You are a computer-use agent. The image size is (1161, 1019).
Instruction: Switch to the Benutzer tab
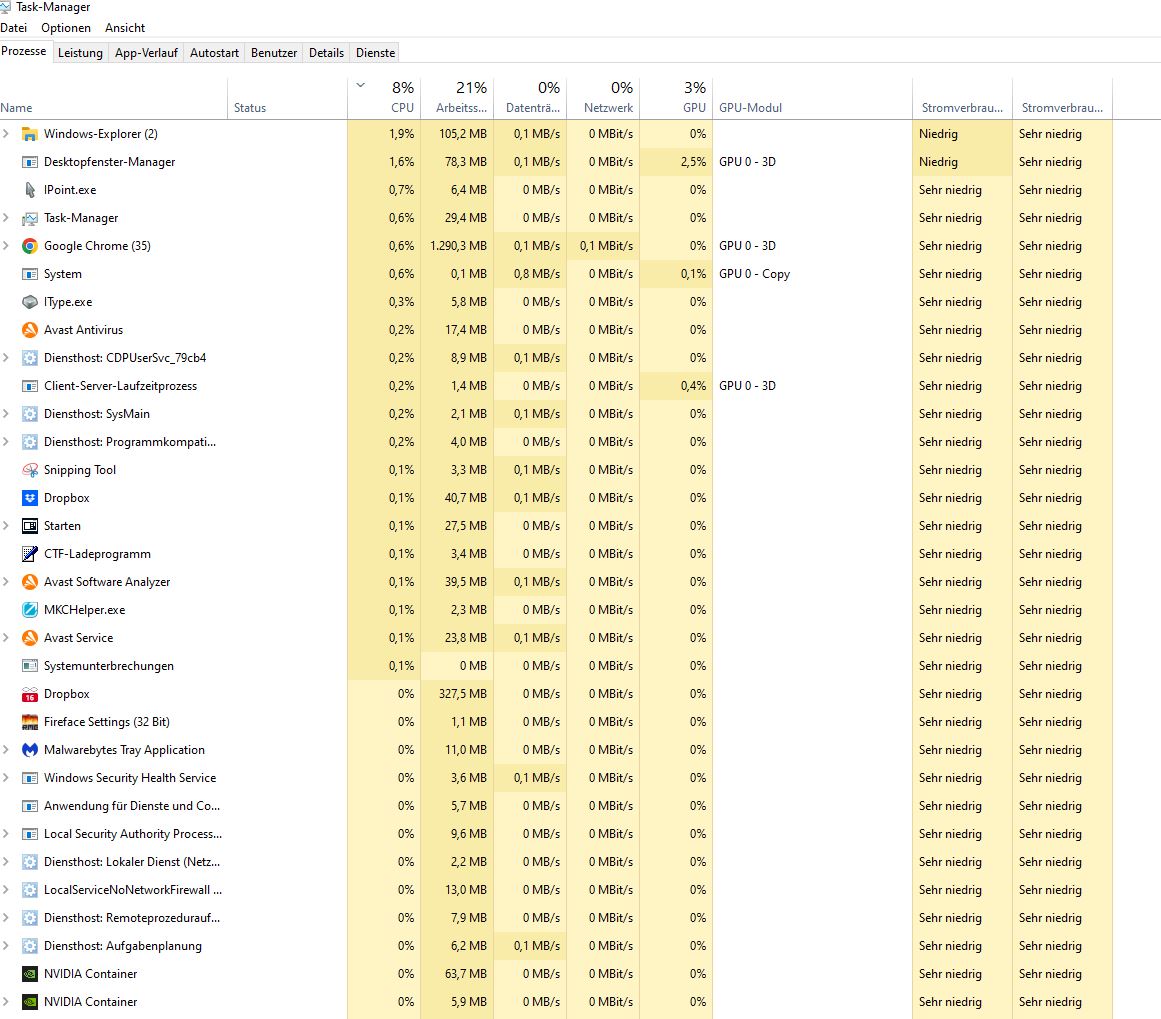coord(274,53)
